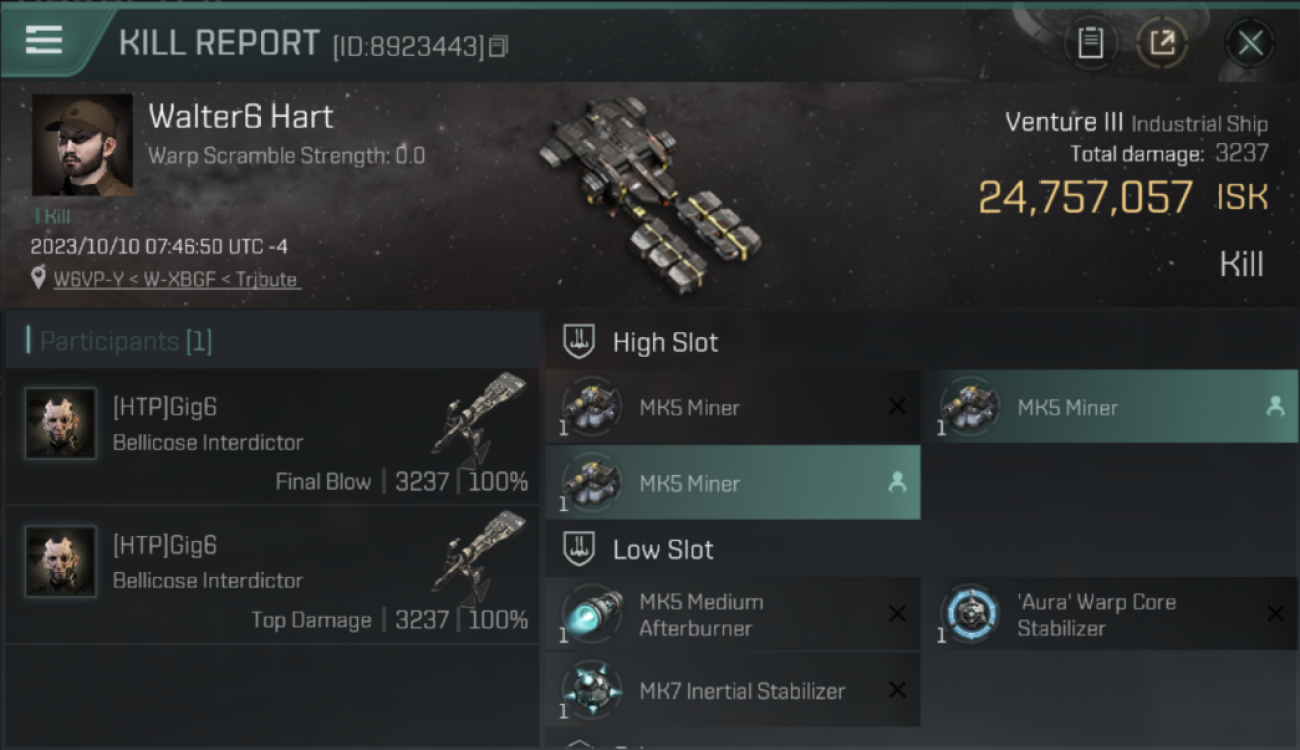Copy the kill report ID number
This screenshot has width=1300, height=750.
pyautogui.click(x=497, y=46)
